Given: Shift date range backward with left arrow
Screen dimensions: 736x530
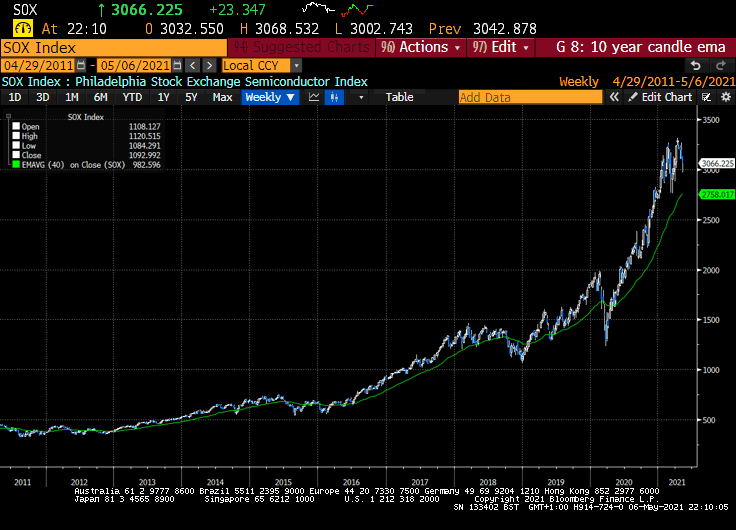Looking at the screenshot, I should 192,65.
